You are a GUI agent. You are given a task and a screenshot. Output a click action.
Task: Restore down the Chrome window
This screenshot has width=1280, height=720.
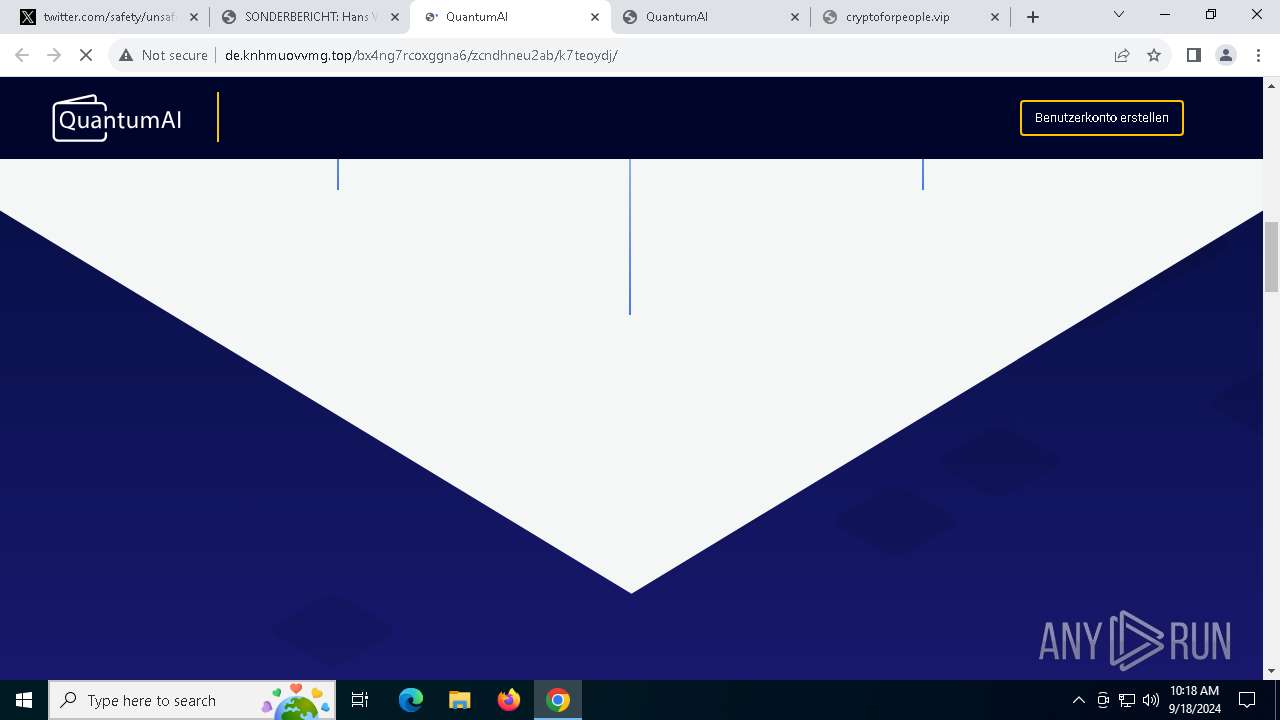pos(1211,14)
